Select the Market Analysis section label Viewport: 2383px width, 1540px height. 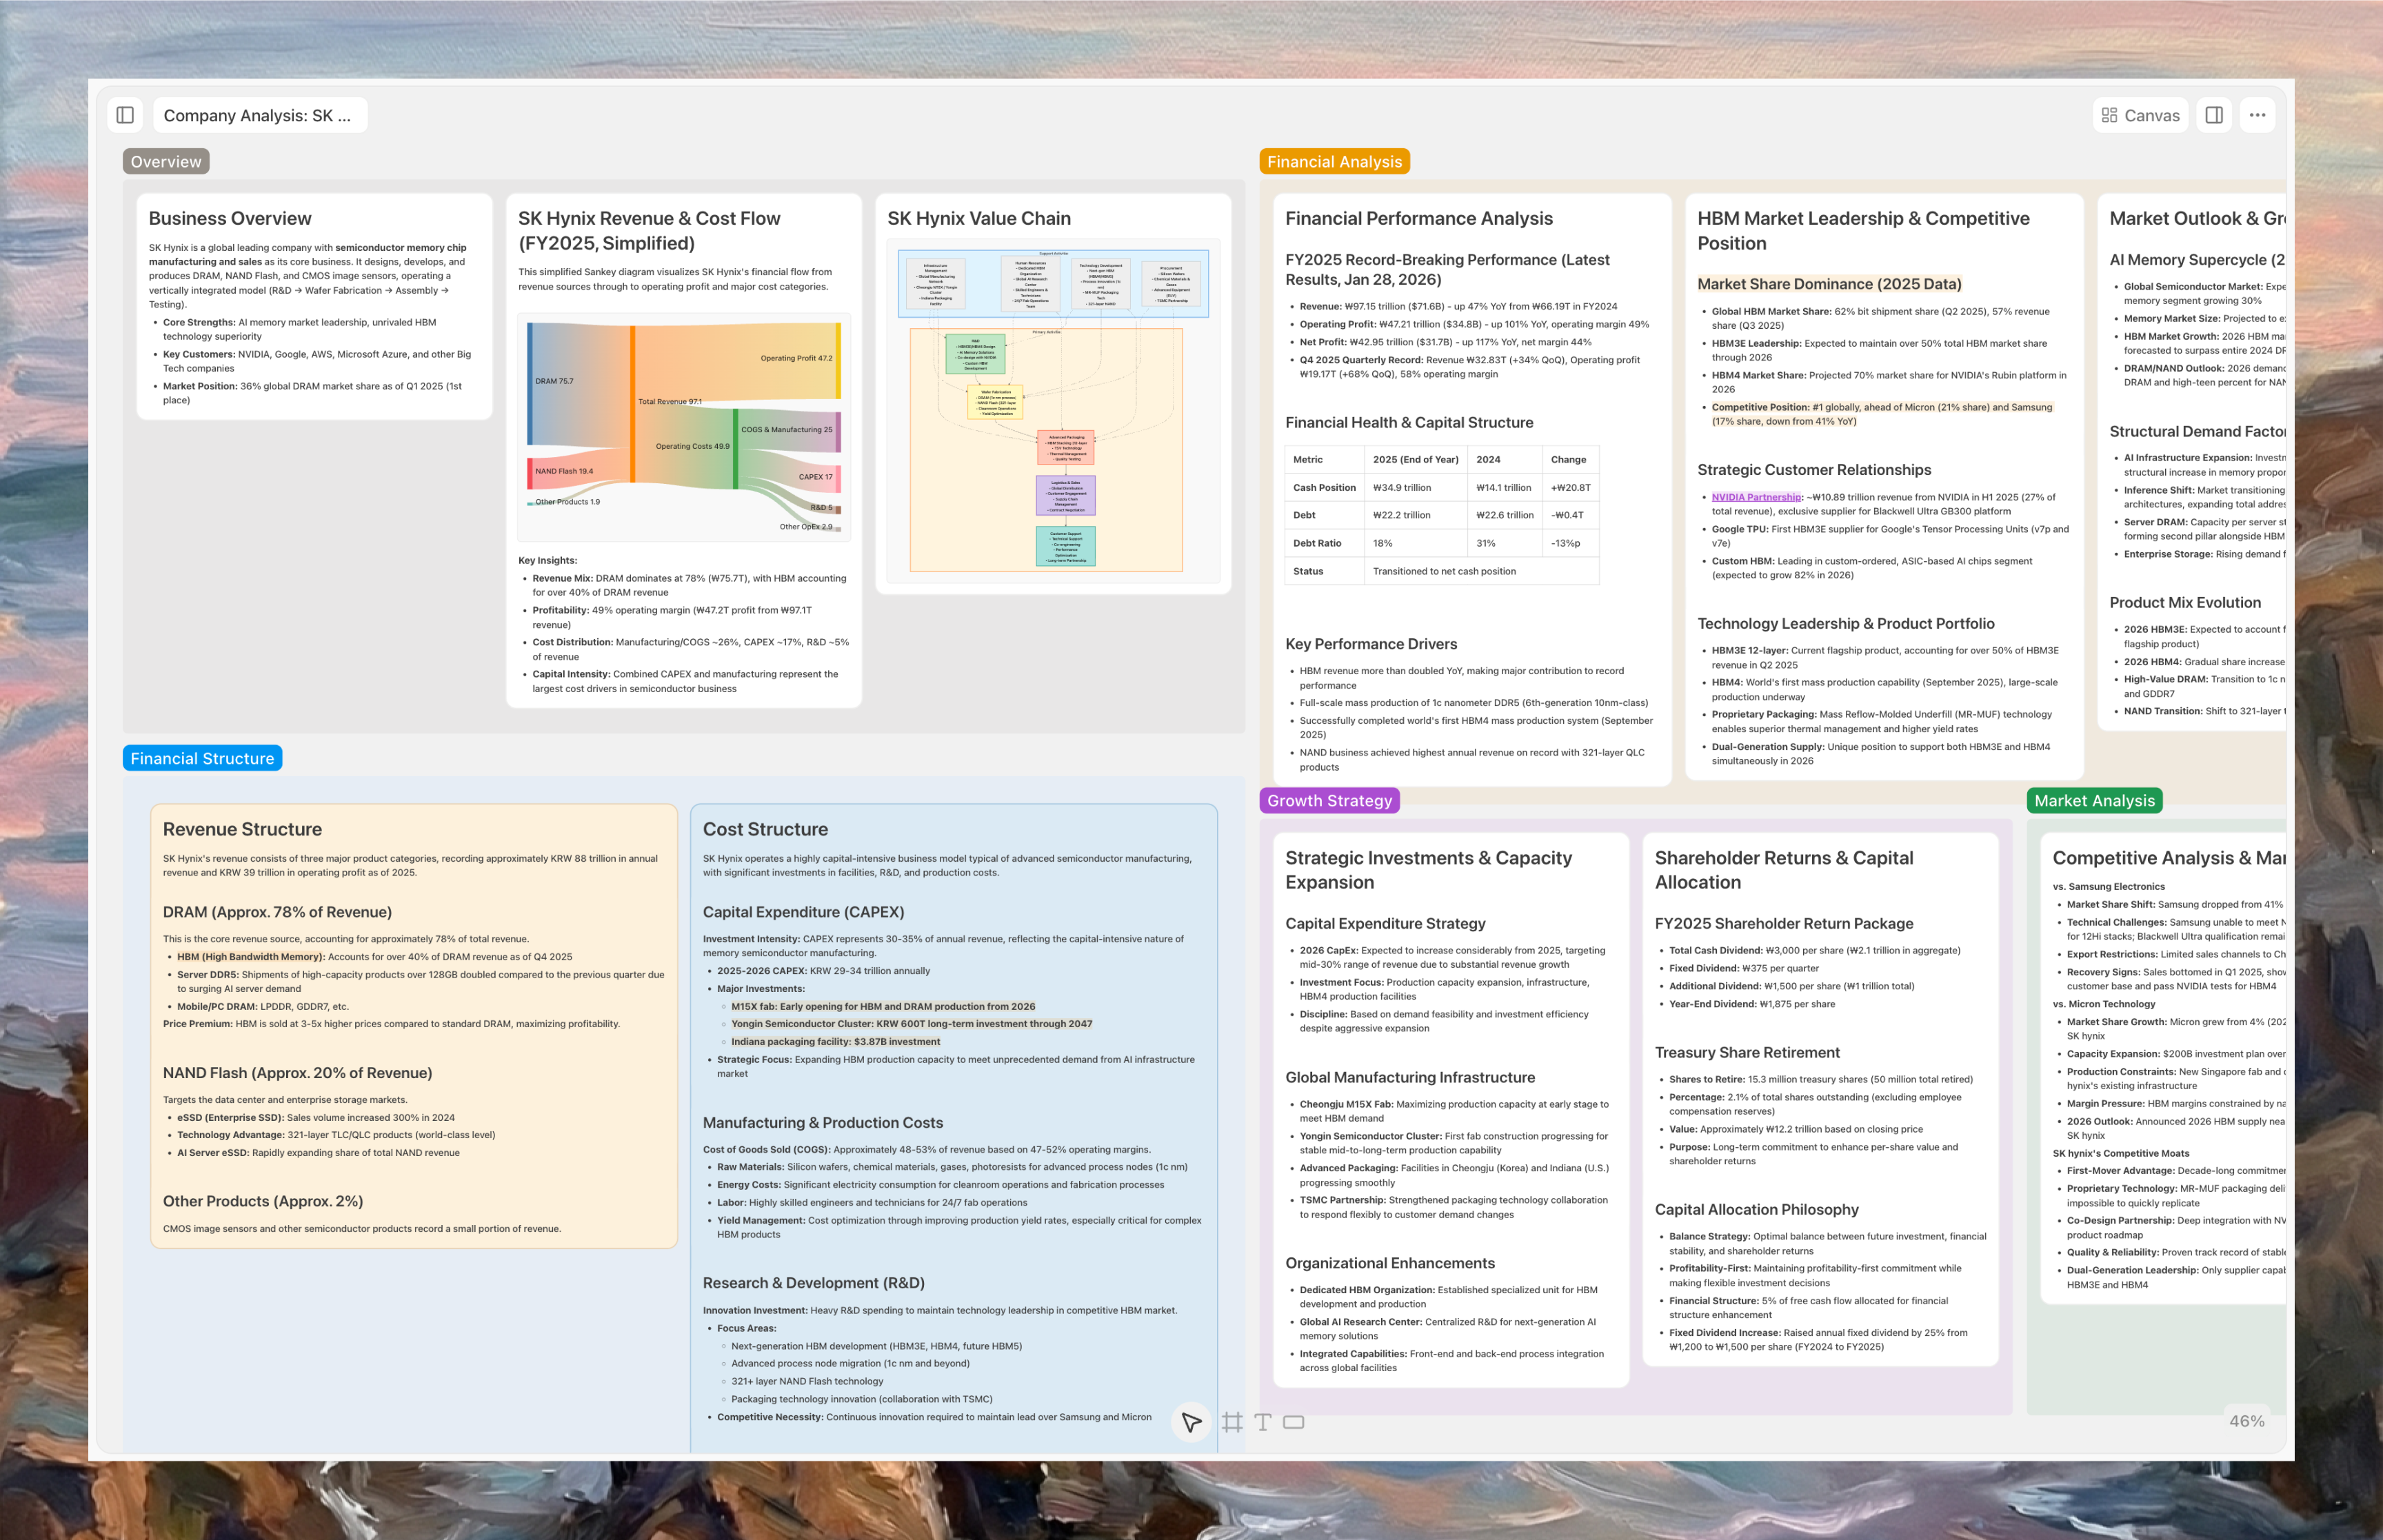click(x=2094, y=800)
